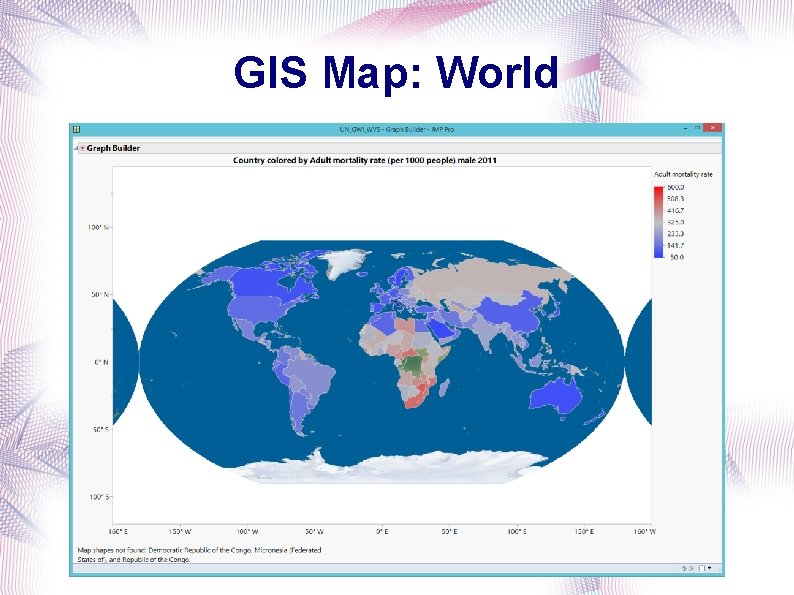Click the right-arrow icon in status bar
The width and height of the screenshot is (794, 595).
point(691,568)
